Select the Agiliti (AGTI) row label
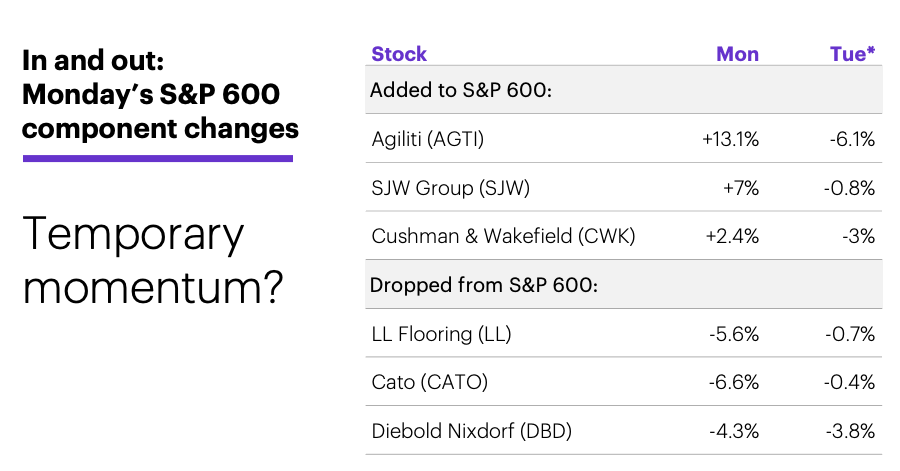The width and height of the screenshot is (900, 471). pos(428,139)
